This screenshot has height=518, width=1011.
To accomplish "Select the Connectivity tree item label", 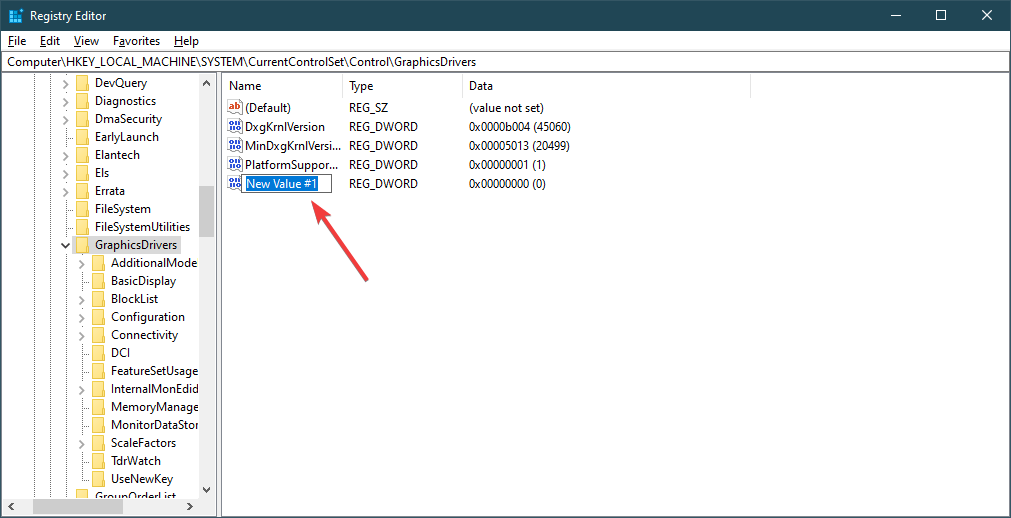I will (144, 335).
